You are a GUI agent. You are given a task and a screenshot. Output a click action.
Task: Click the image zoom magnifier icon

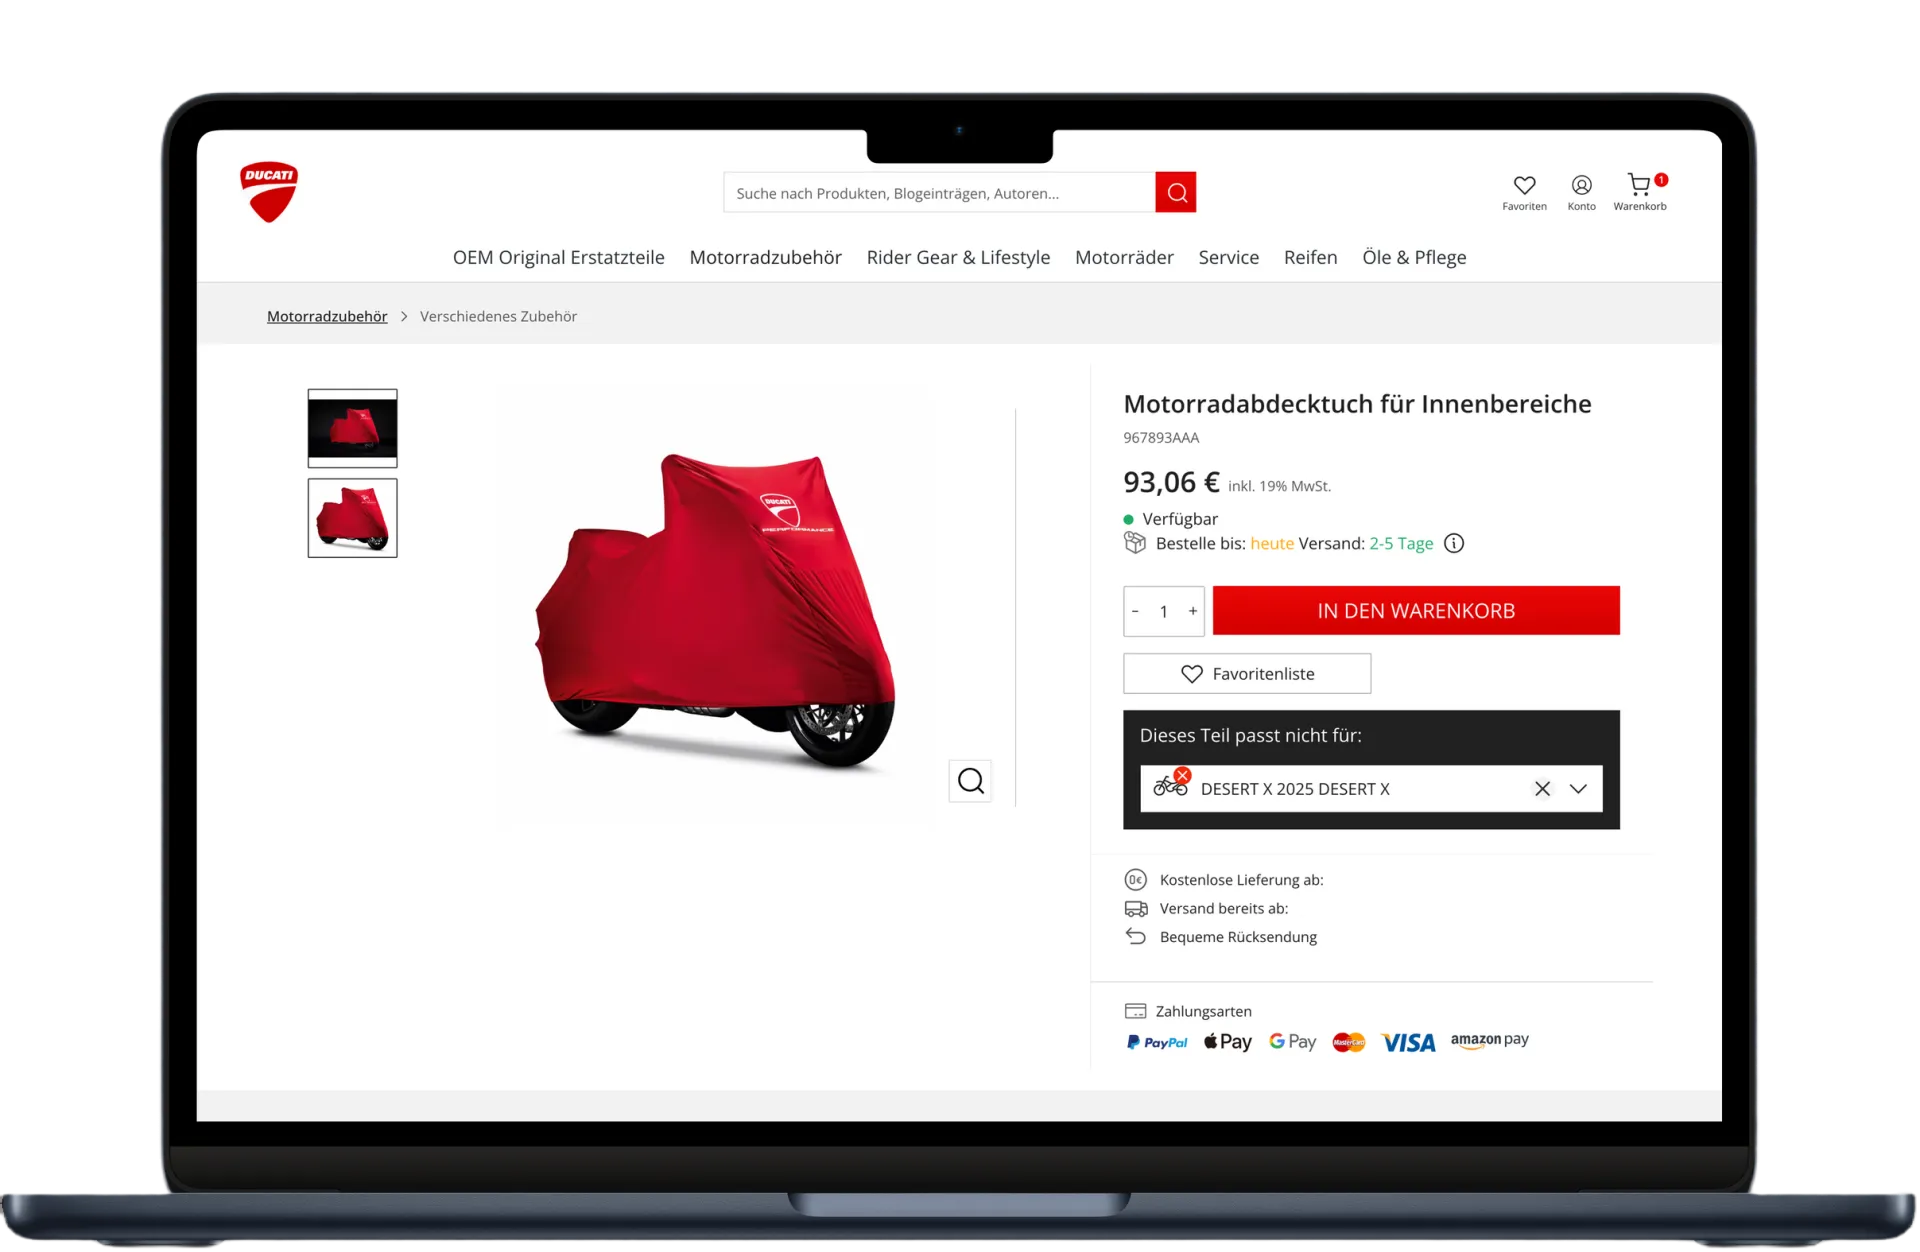[970, 781]
